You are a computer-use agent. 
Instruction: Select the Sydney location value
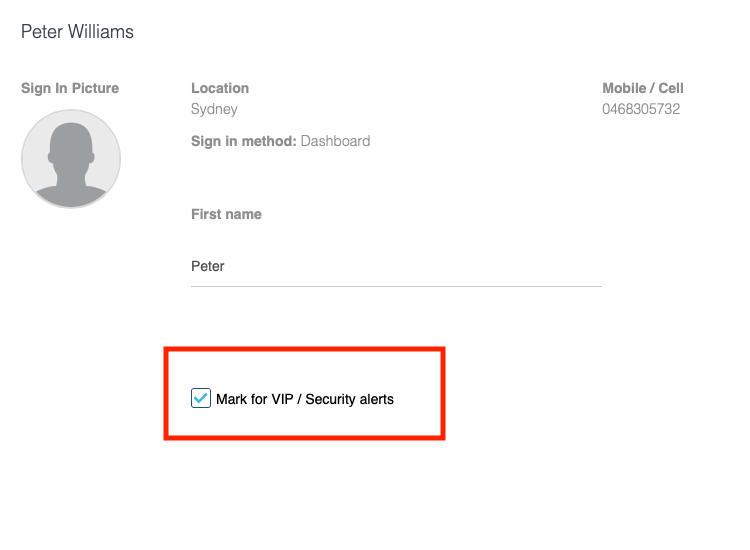tap(214, 109)
